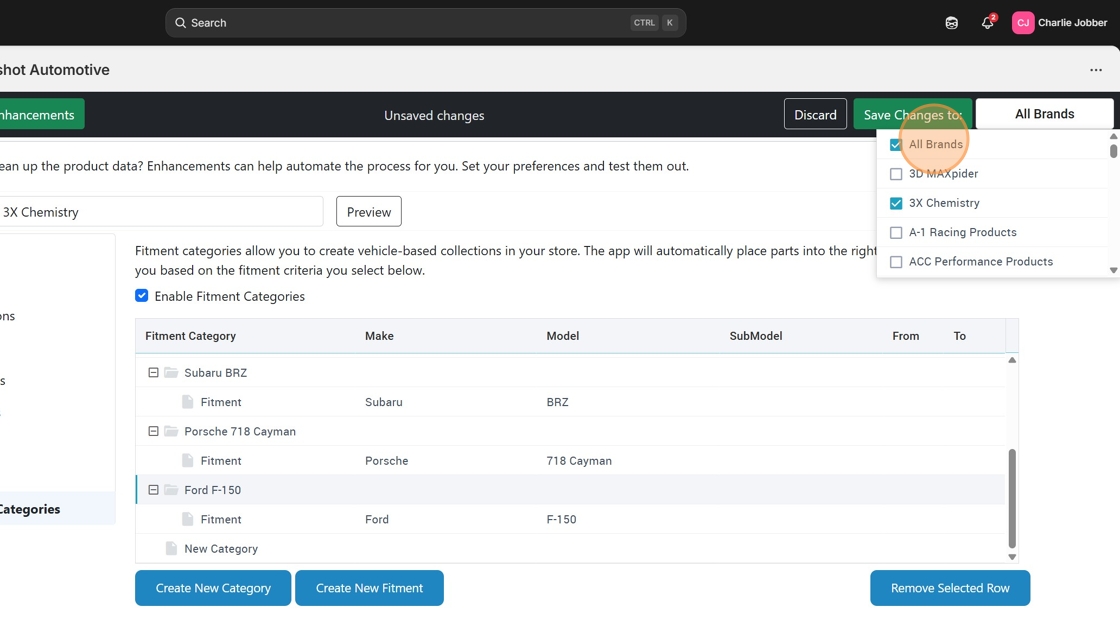Click the New Category file icon

171,548
